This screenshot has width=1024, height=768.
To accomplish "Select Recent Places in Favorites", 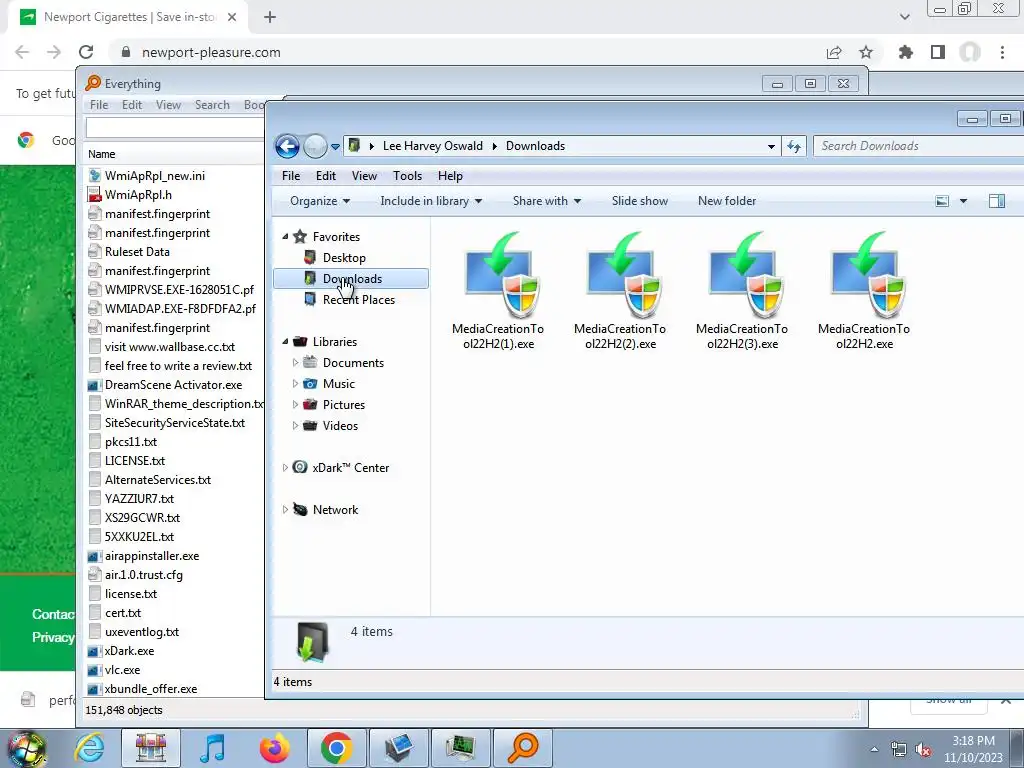I will 359,300.
